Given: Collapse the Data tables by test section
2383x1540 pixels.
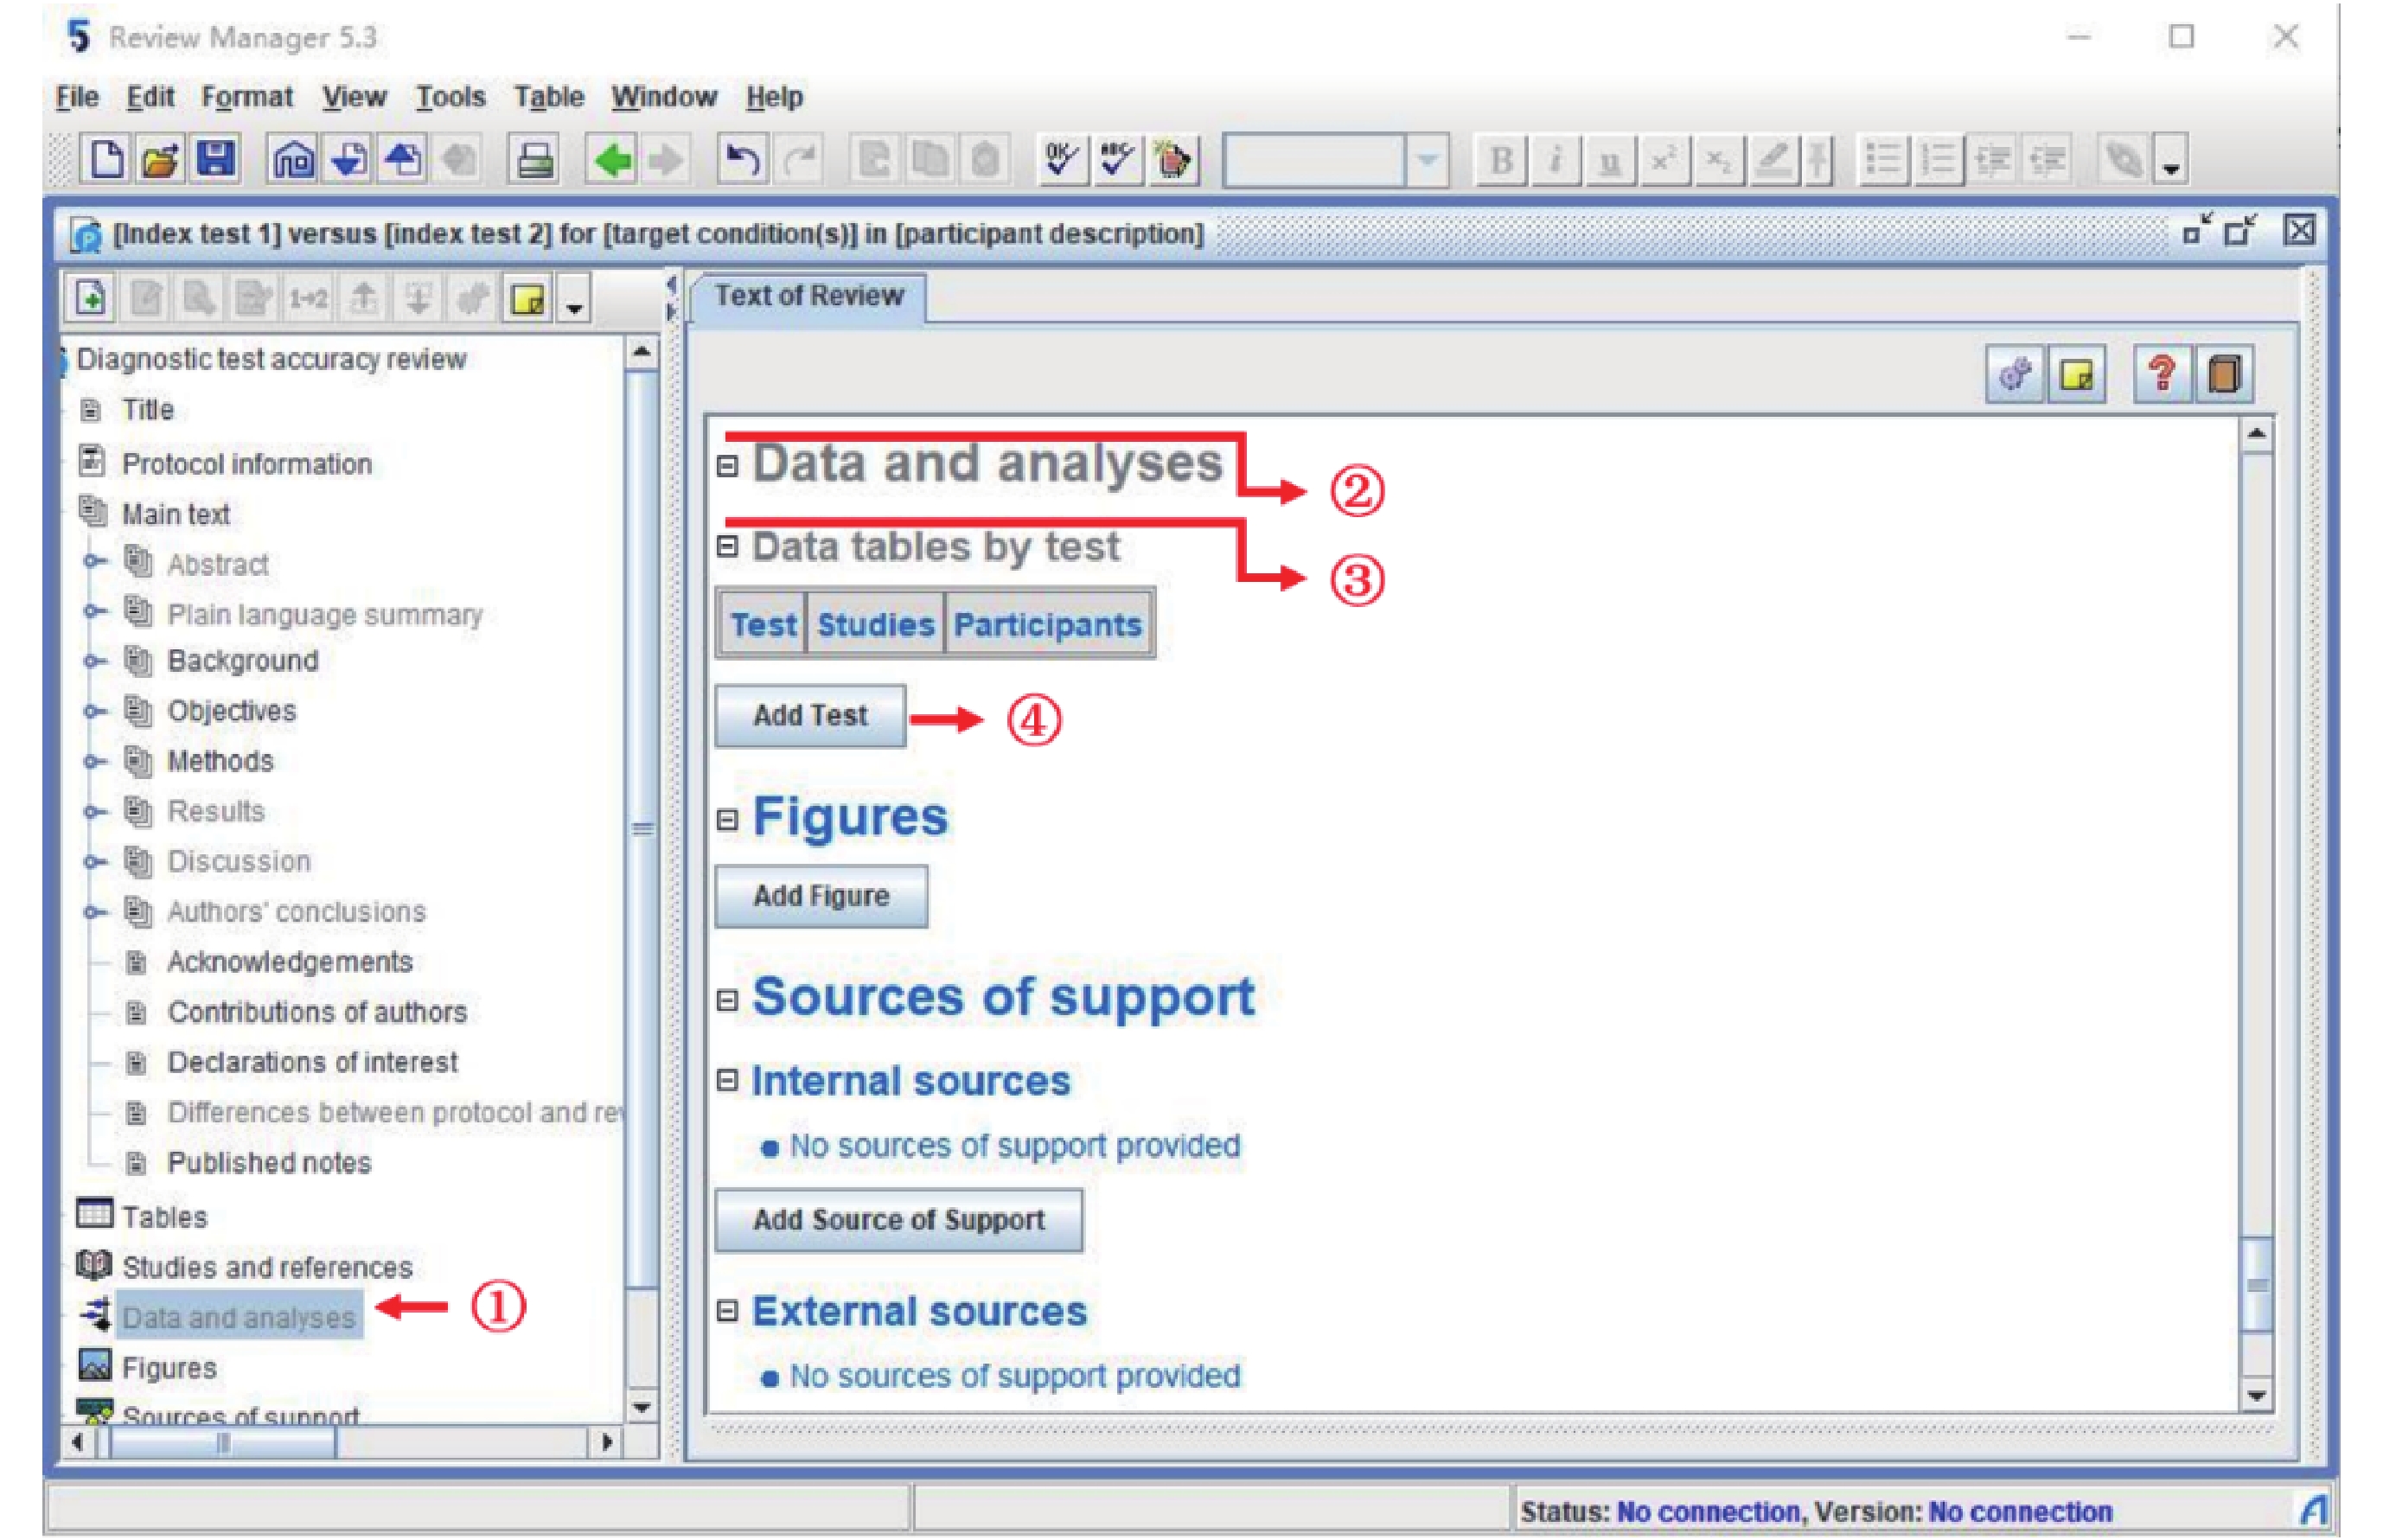Looking at the screenshot, I should [x=727, y=547].
